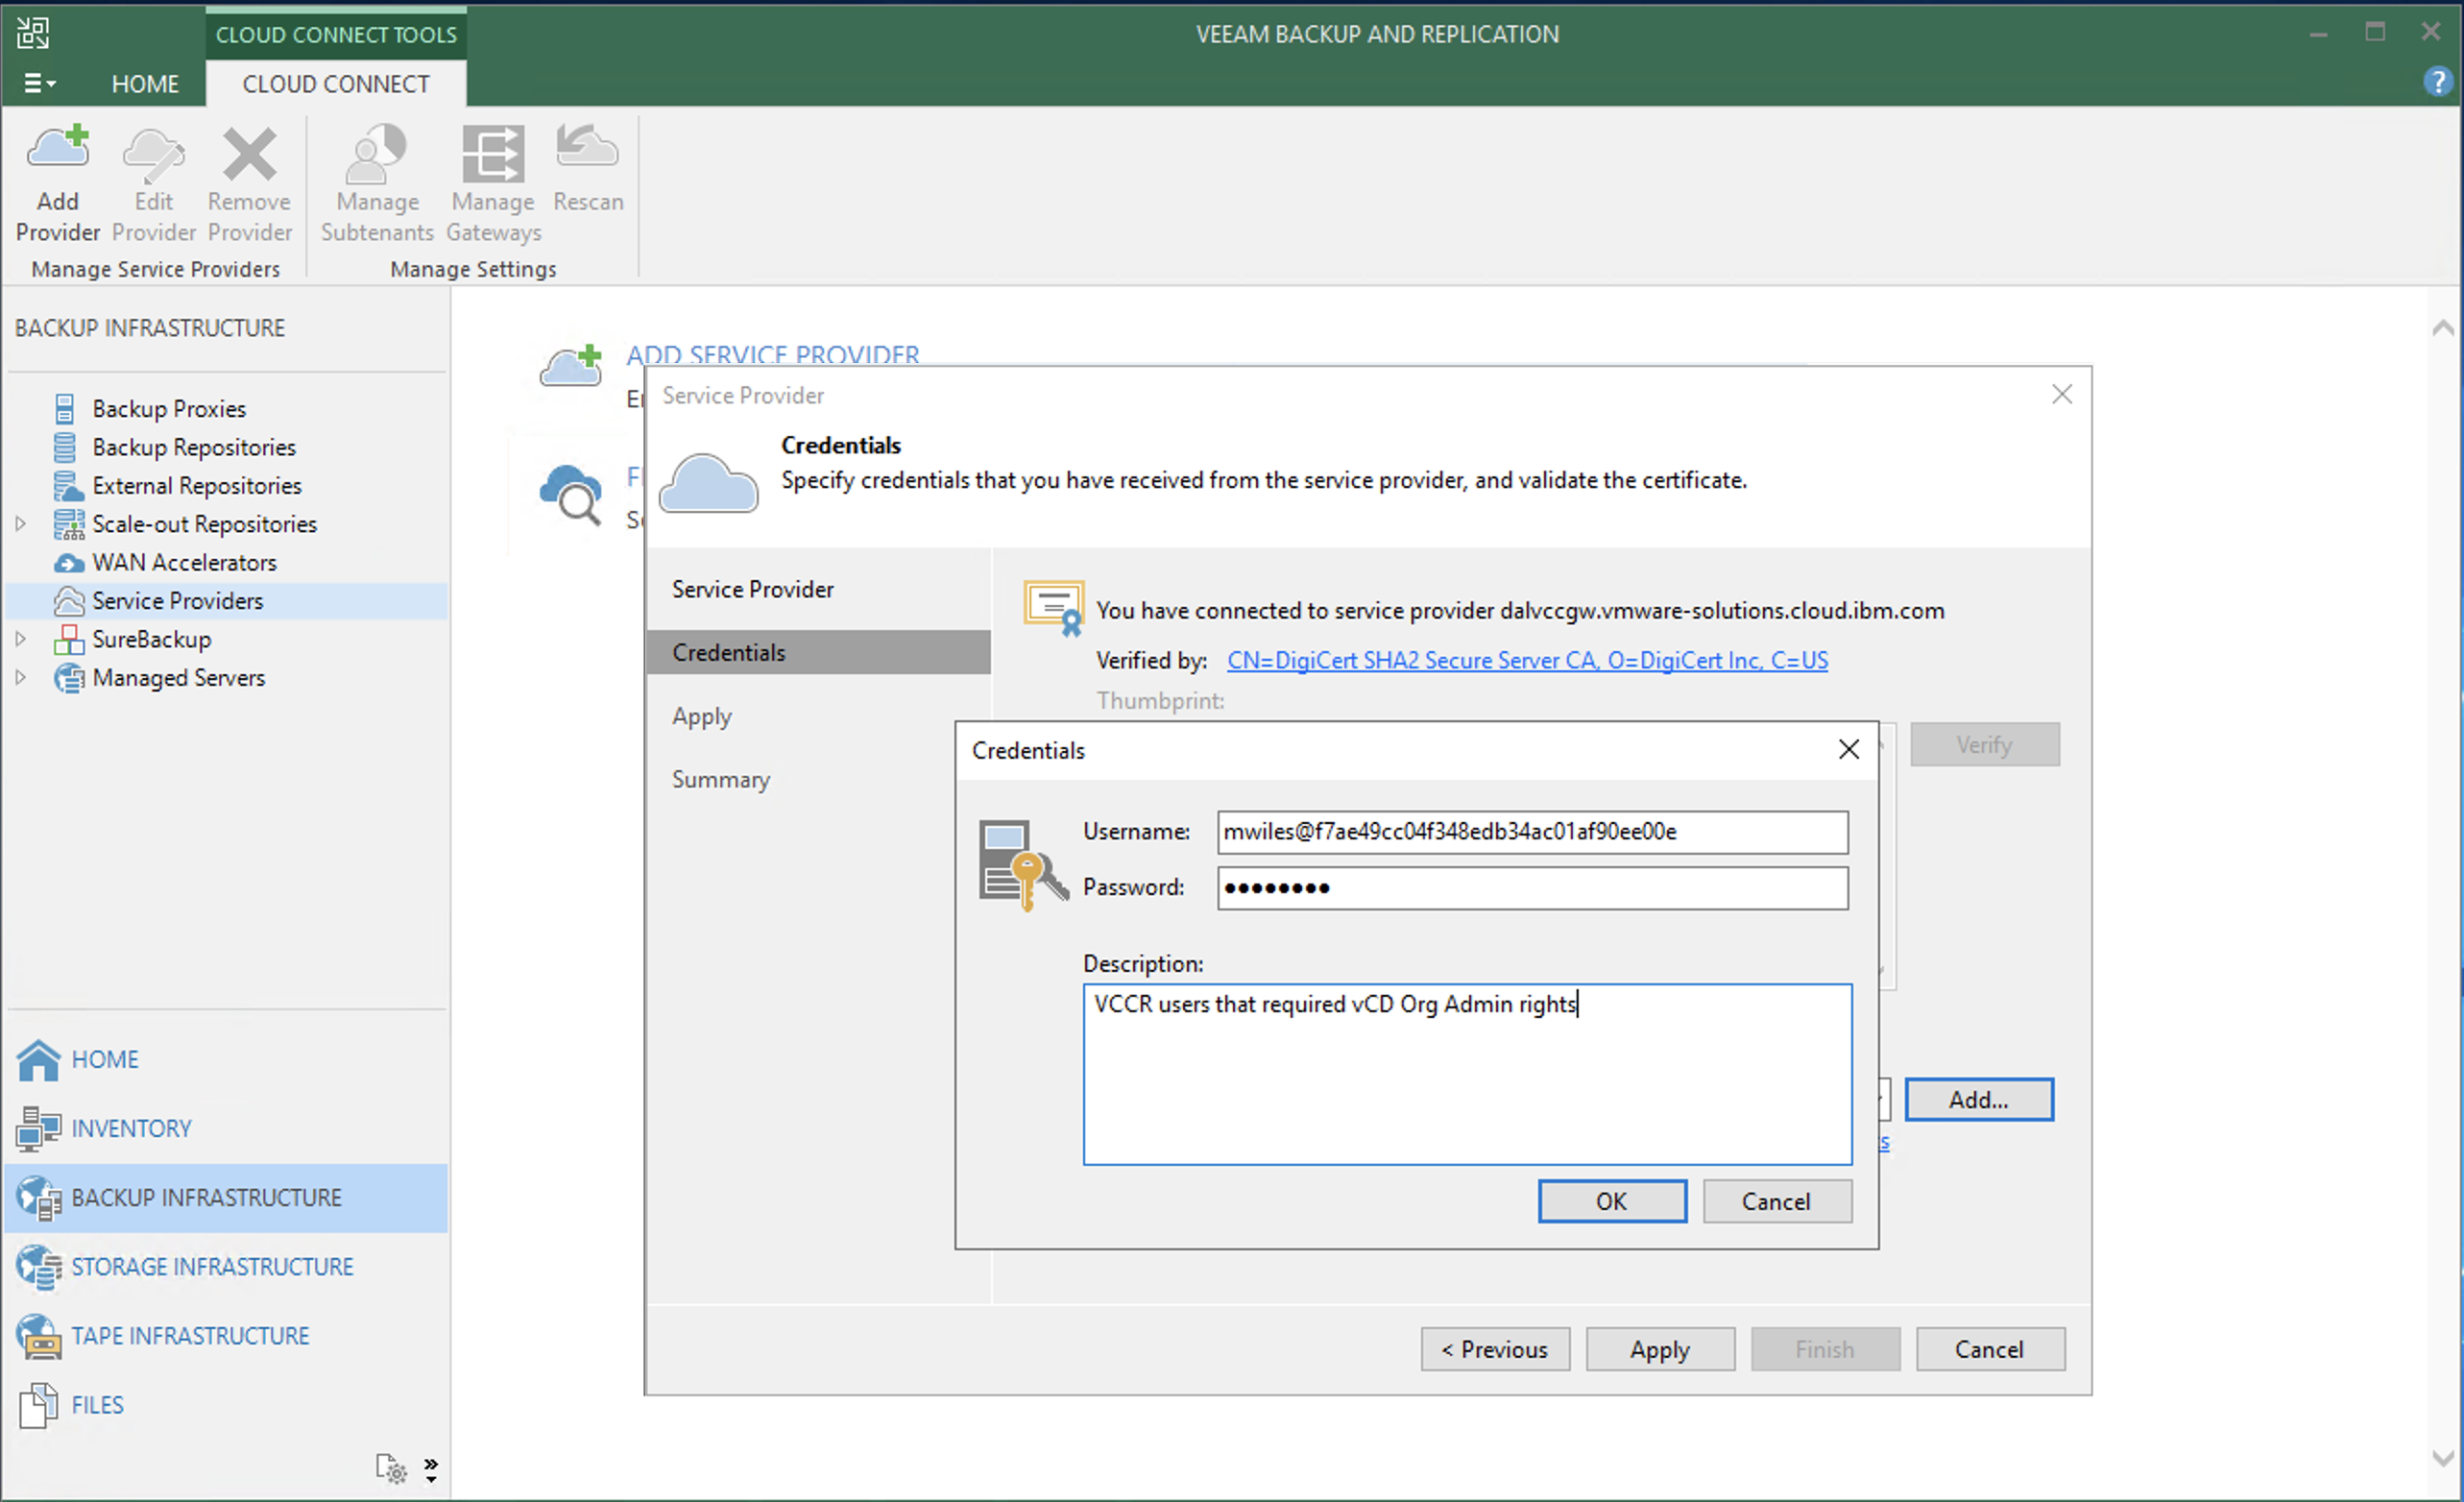Go to Inventory view
The width and height of the screenshot is (2464, 1502).
(x=131, y=1128)
